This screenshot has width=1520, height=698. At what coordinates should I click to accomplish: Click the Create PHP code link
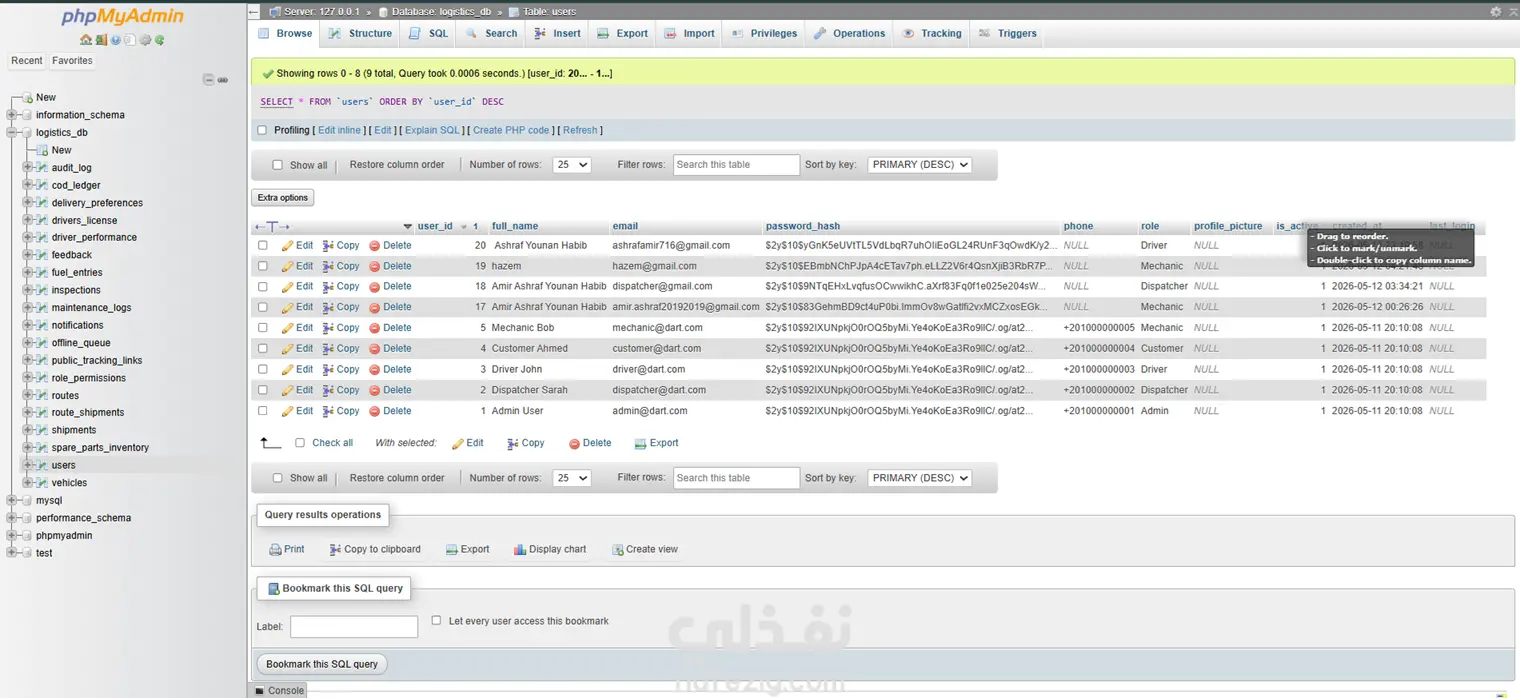pos(511,130)
